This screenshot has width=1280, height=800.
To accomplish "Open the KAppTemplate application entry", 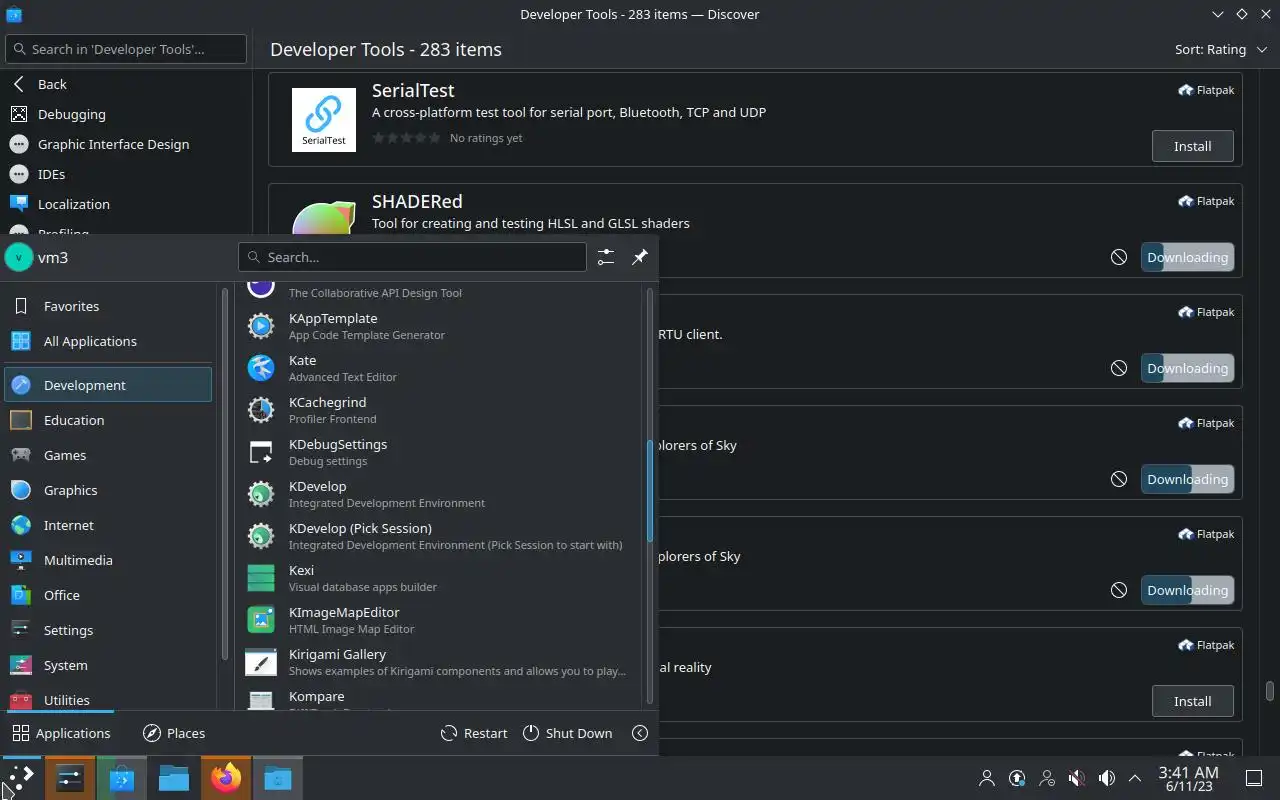I will pos(440,326).
